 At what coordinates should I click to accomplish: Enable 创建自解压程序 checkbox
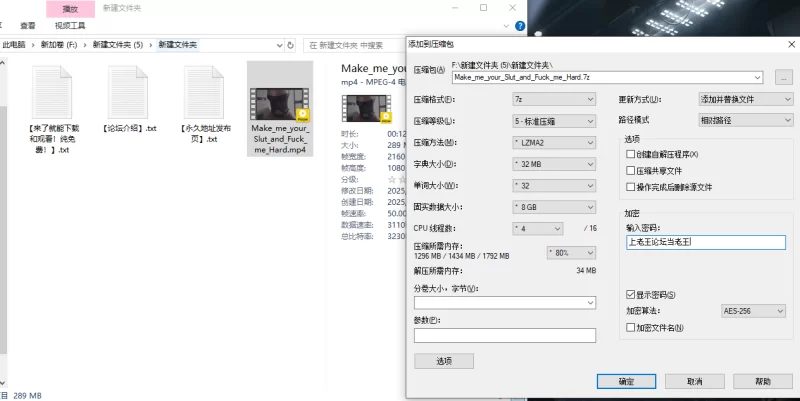tap(631, 154)
